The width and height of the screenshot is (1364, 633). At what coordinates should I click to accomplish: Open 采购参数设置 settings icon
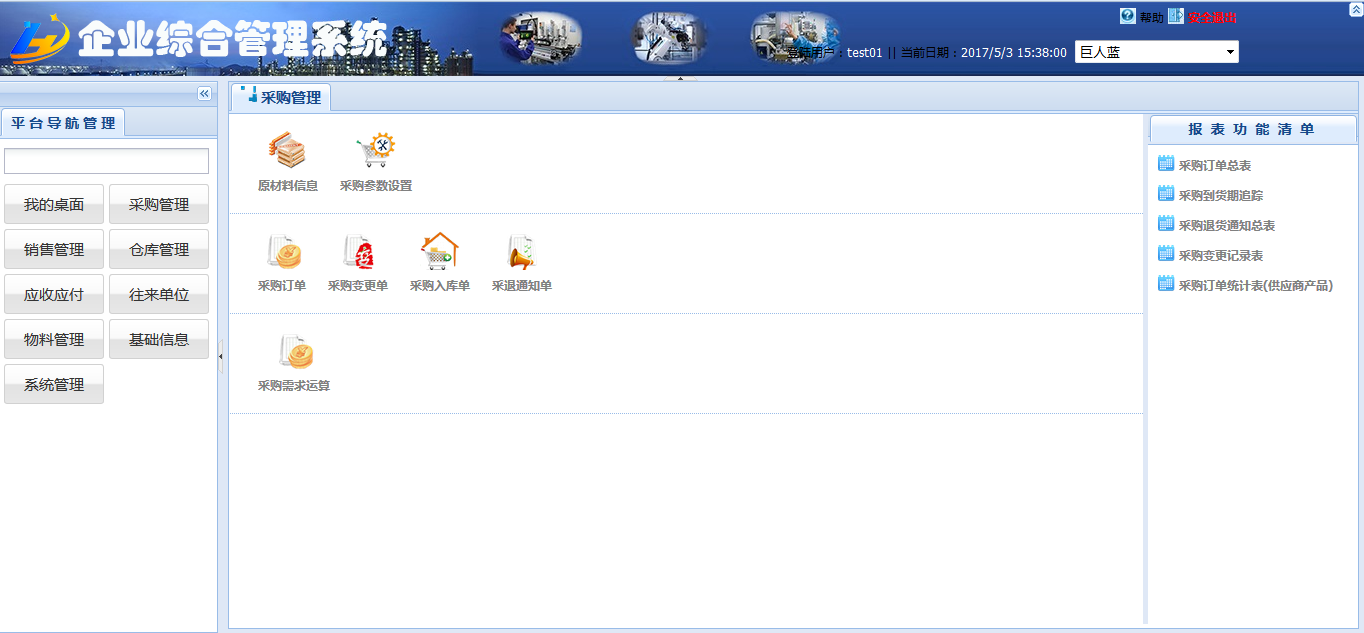pyautogui.click(x=375, y=152)
